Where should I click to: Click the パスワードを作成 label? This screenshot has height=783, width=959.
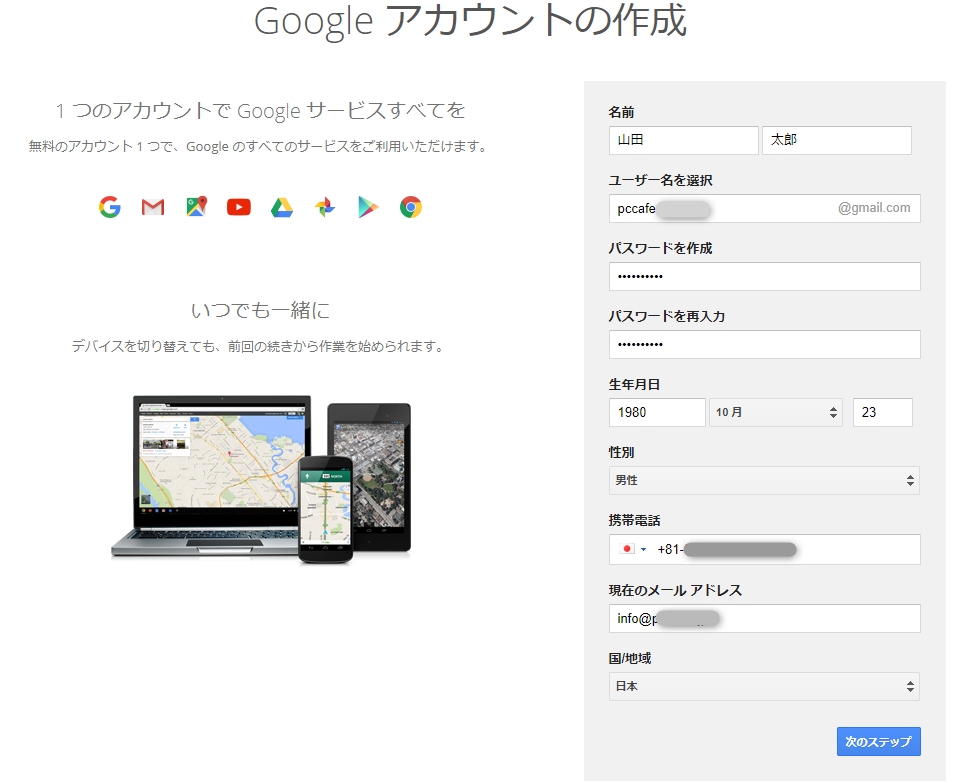[661, 248]
